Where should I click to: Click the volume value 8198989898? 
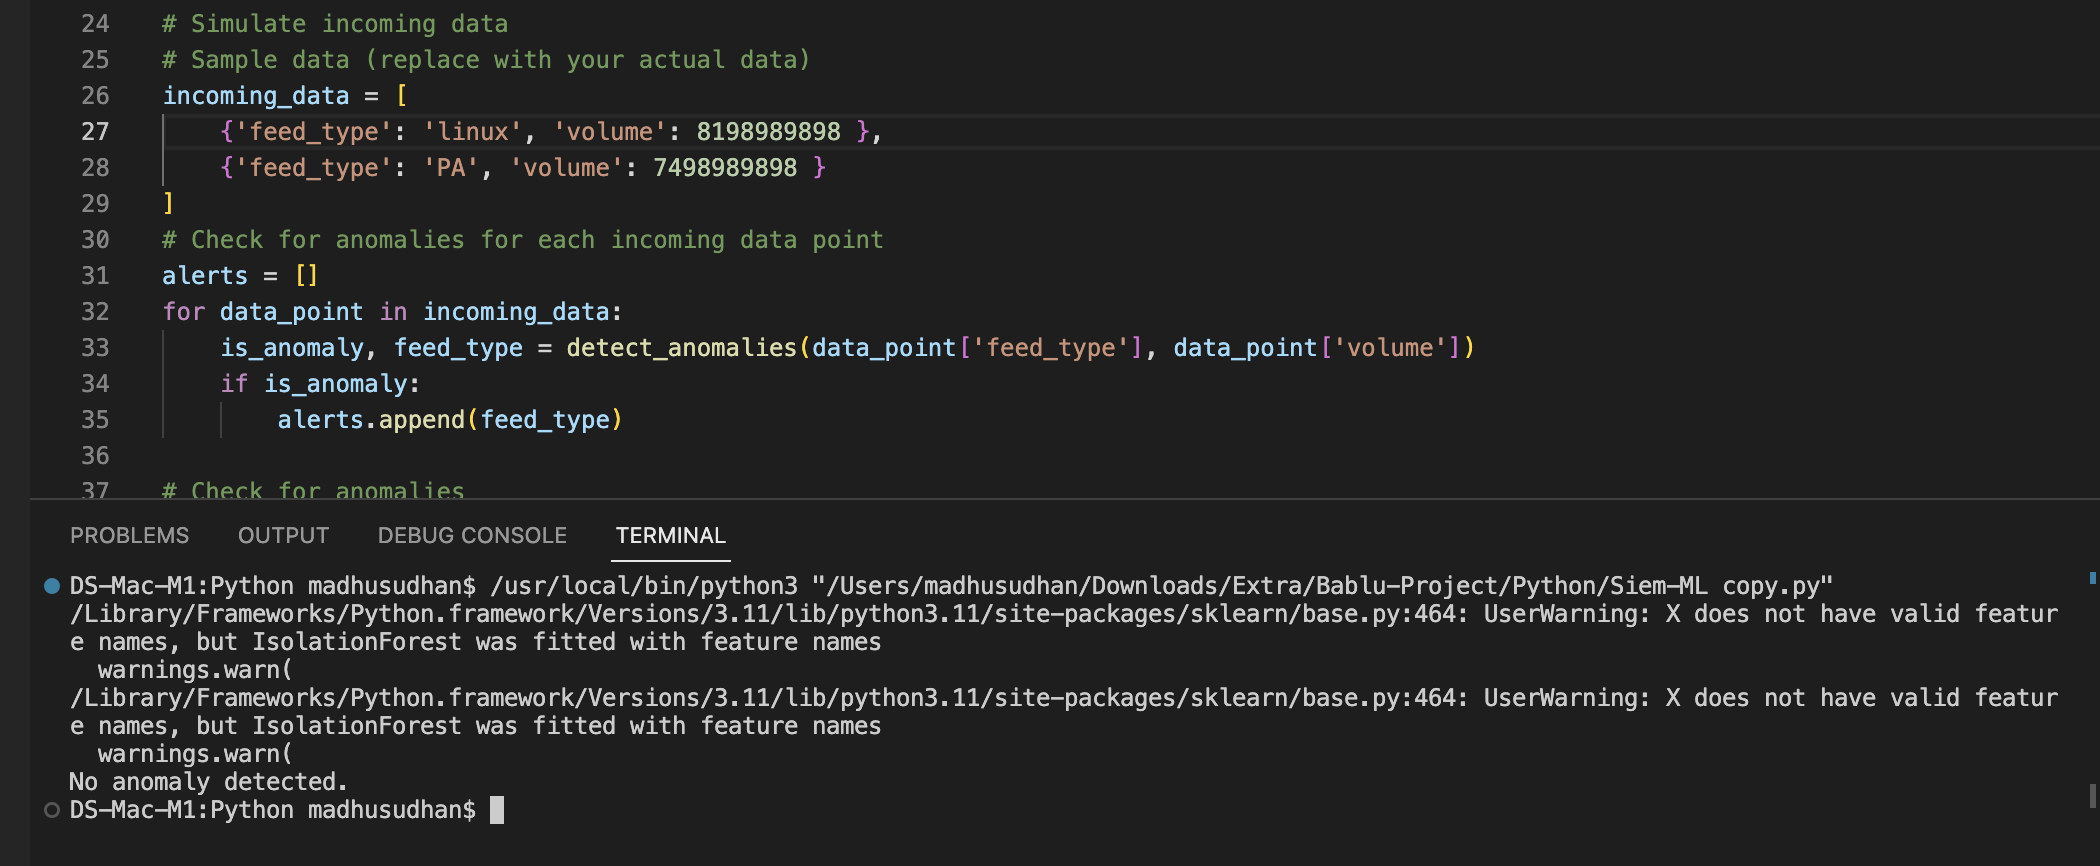[x=768, y=132]
